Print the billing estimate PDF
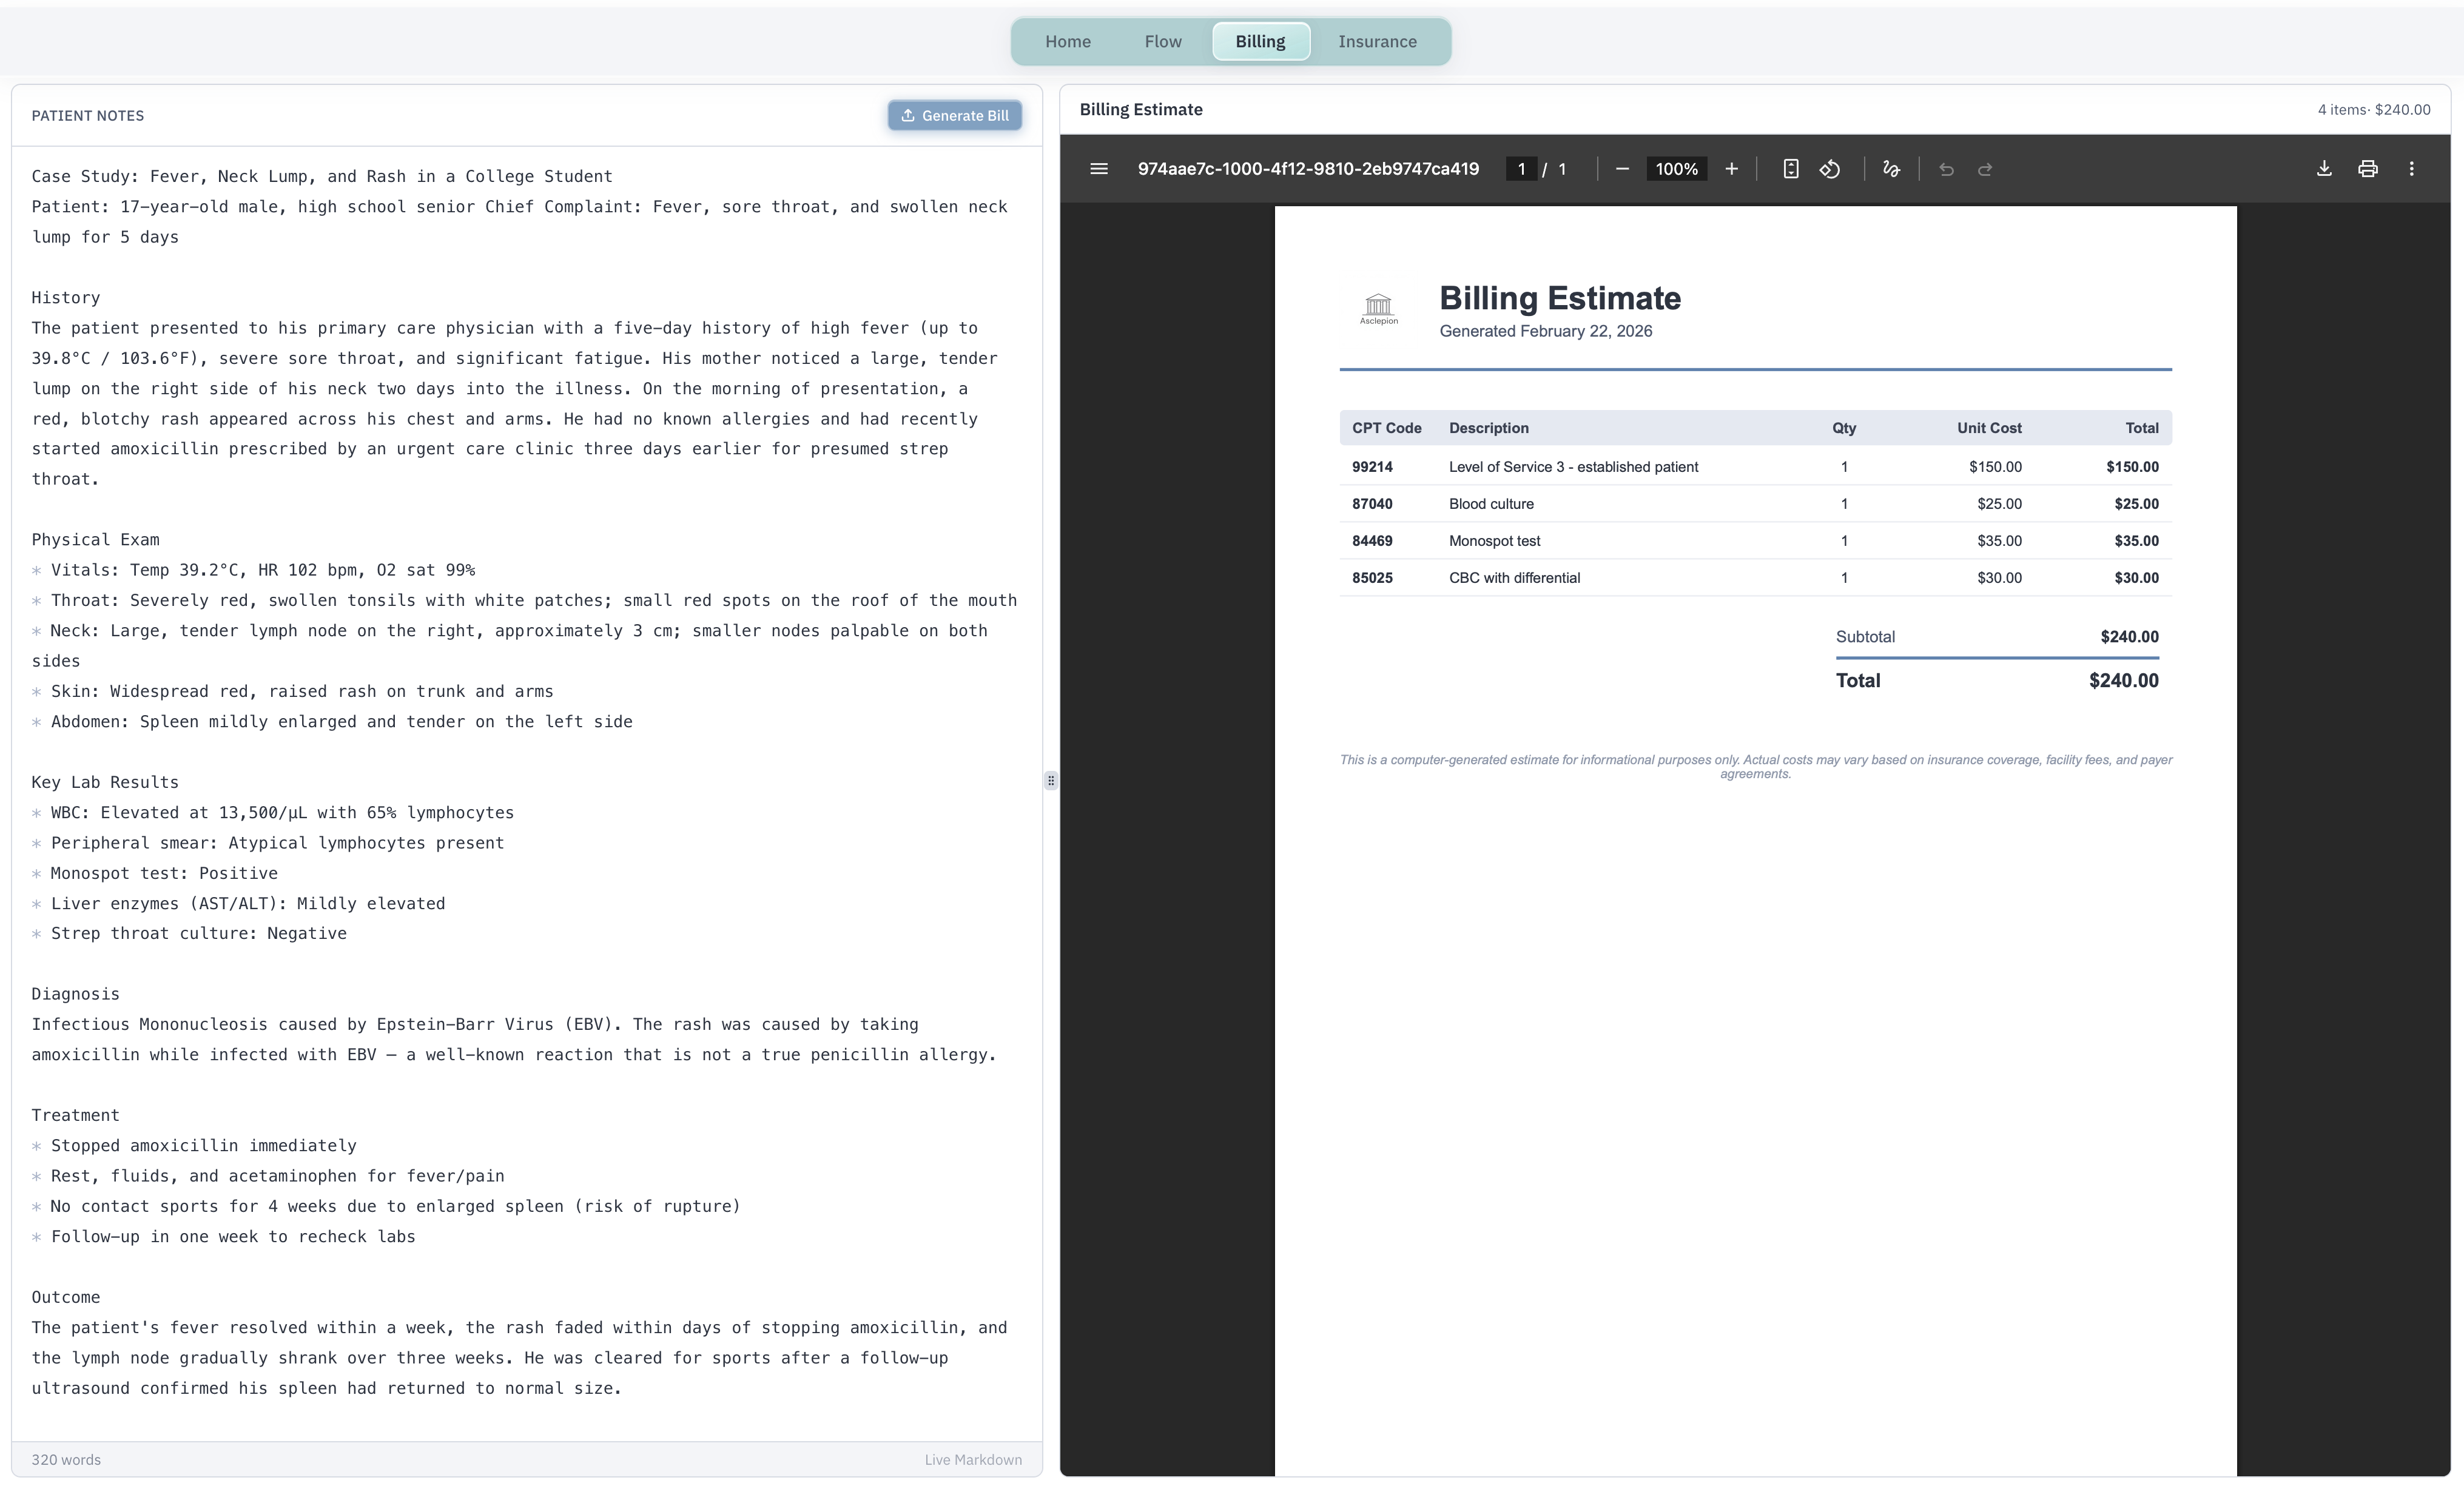The width and height of the screenshot is (2464, 1486). [2367, 169]
